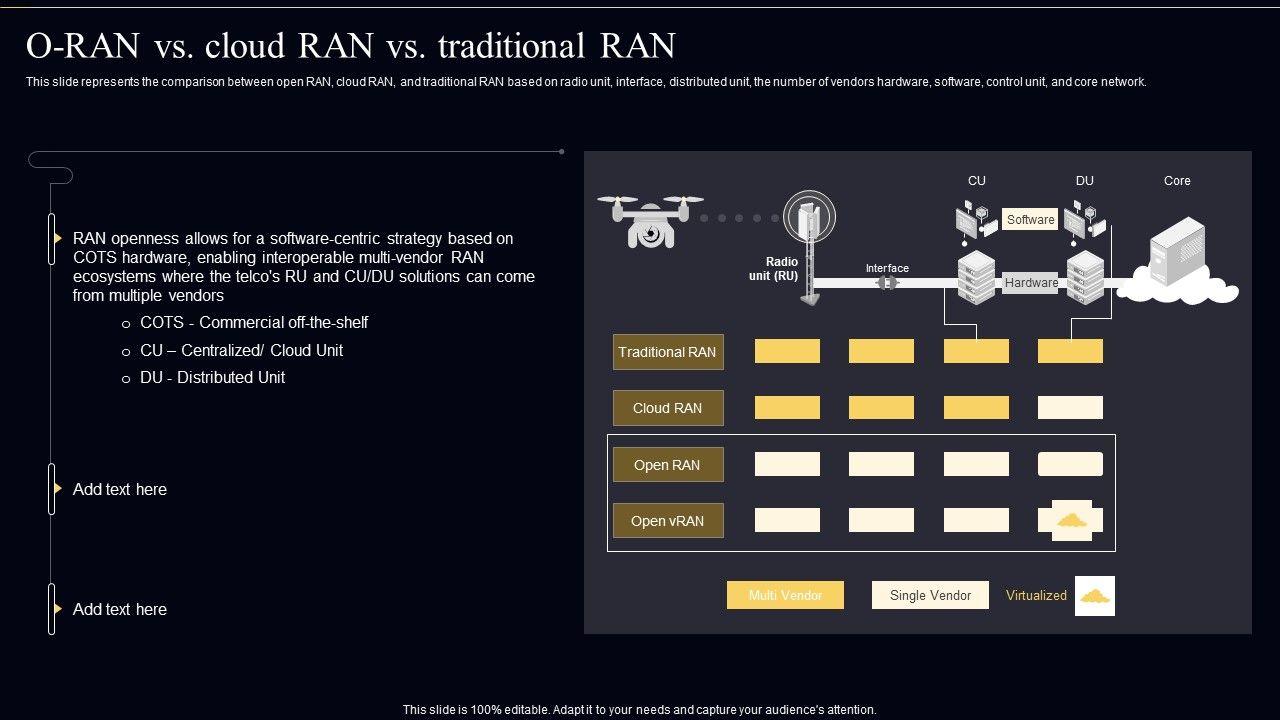The height and width of the screenshot is (720, 1280).
Task: Click the cloud icon in Open vRAN row
Action: pyautogui.click(x=1072, y=520)
